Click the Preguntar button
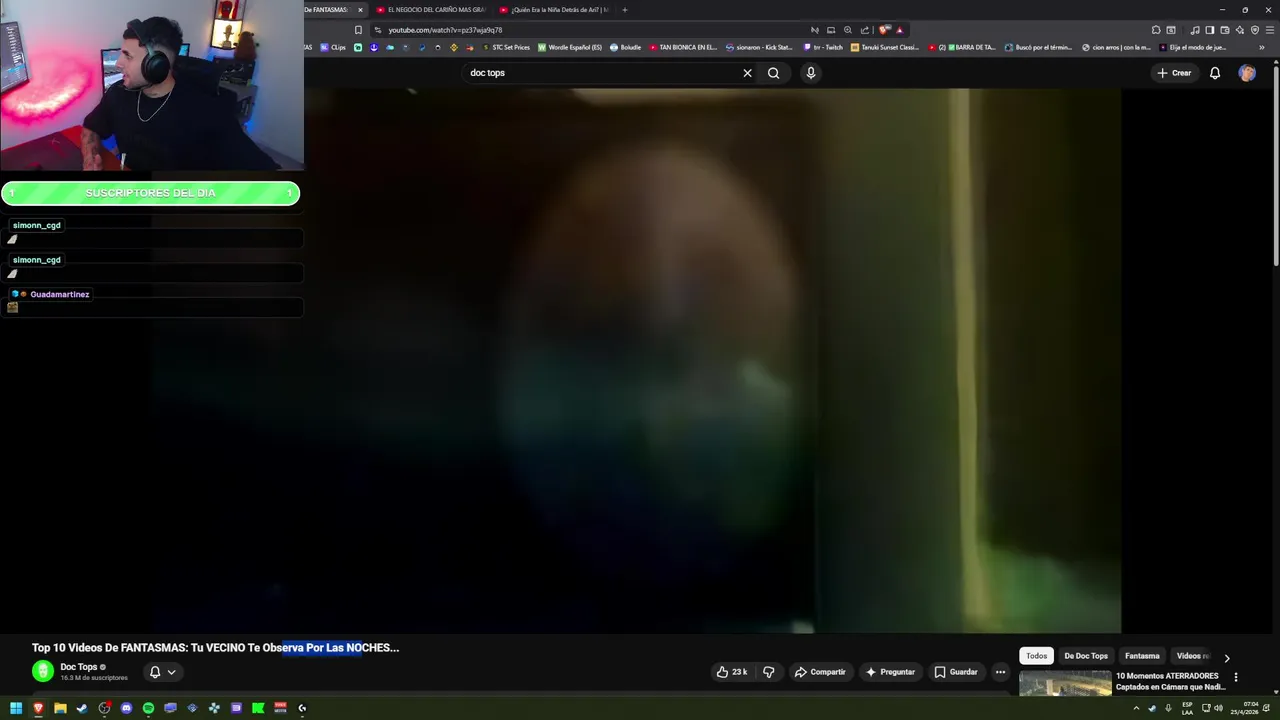The height and width of the screenshot is (720, 1280). click(890, 672)
